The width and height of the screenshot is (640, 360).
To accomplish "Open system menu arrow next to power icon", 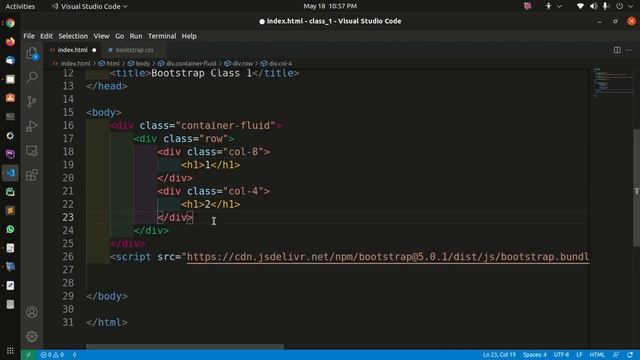I will pyautogui.click(x=631, y=6).
